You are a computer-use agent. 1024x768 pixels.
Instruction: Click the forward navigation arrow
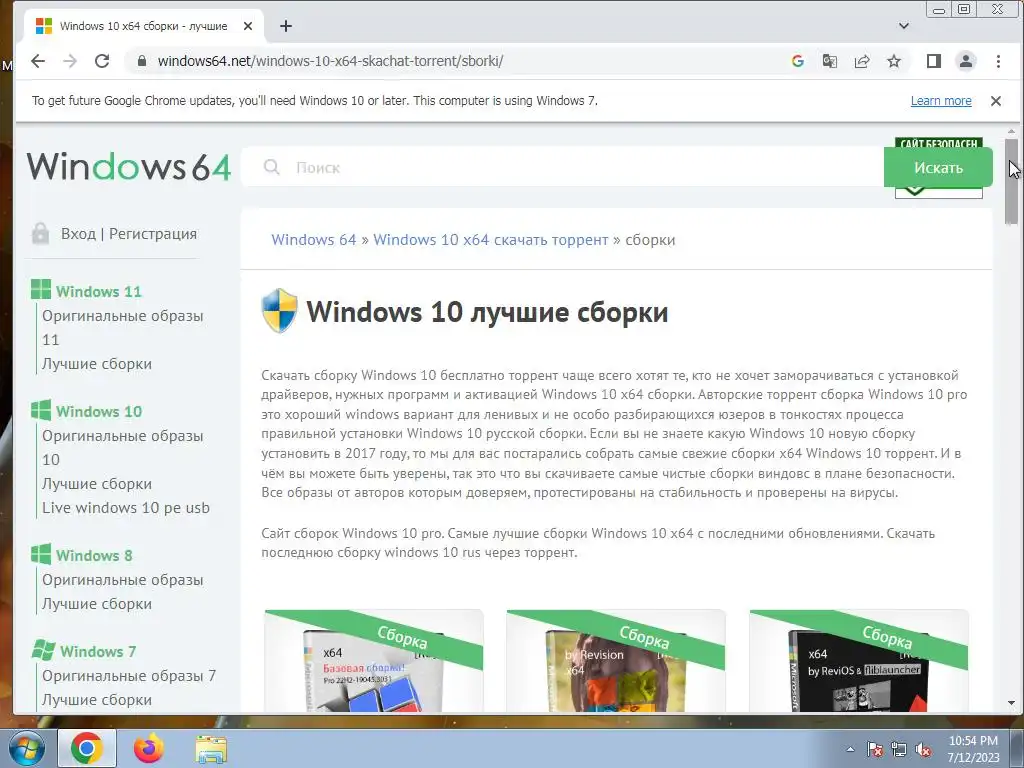(x=70, y=61)
